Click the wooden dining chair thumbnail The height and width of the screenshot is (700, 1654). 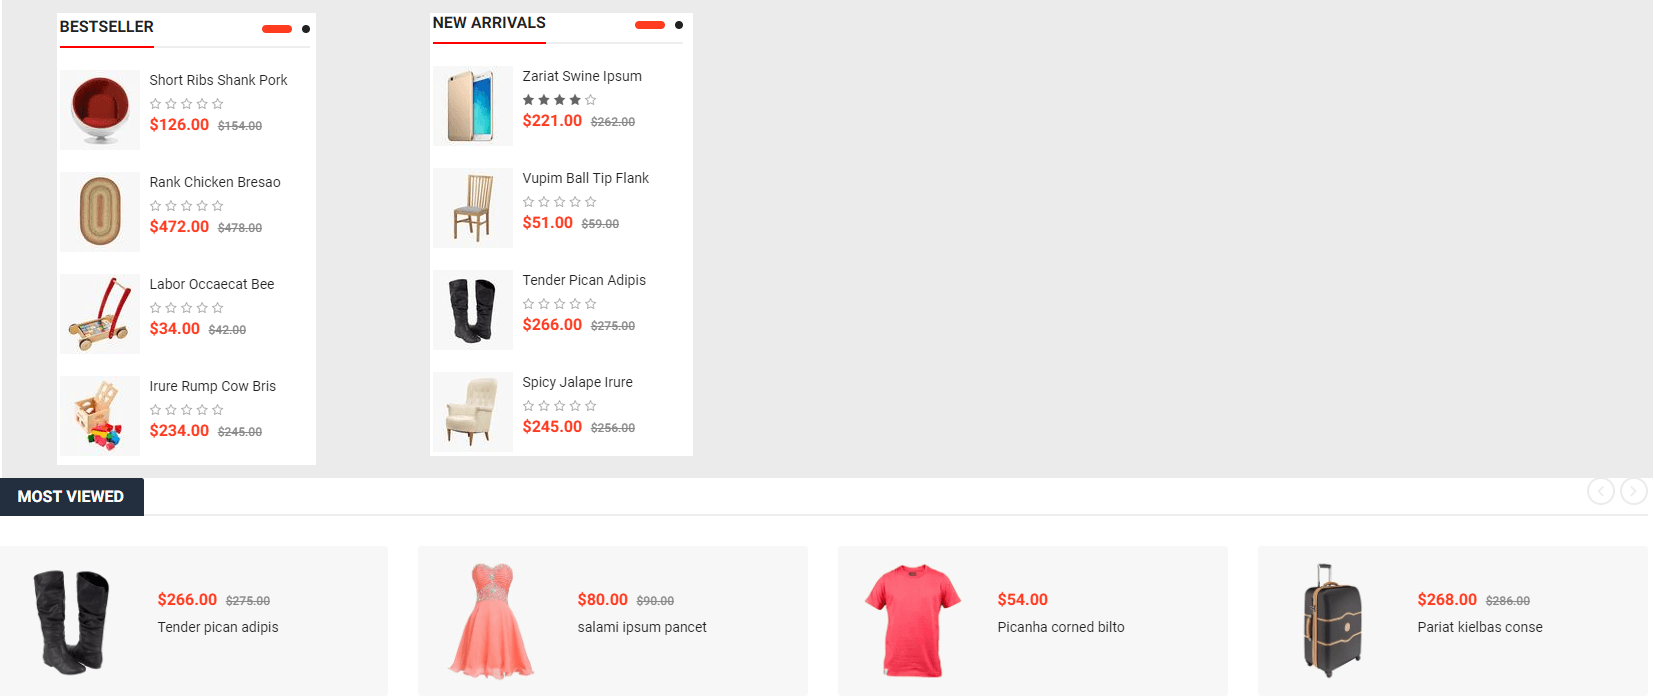(473, 208)
